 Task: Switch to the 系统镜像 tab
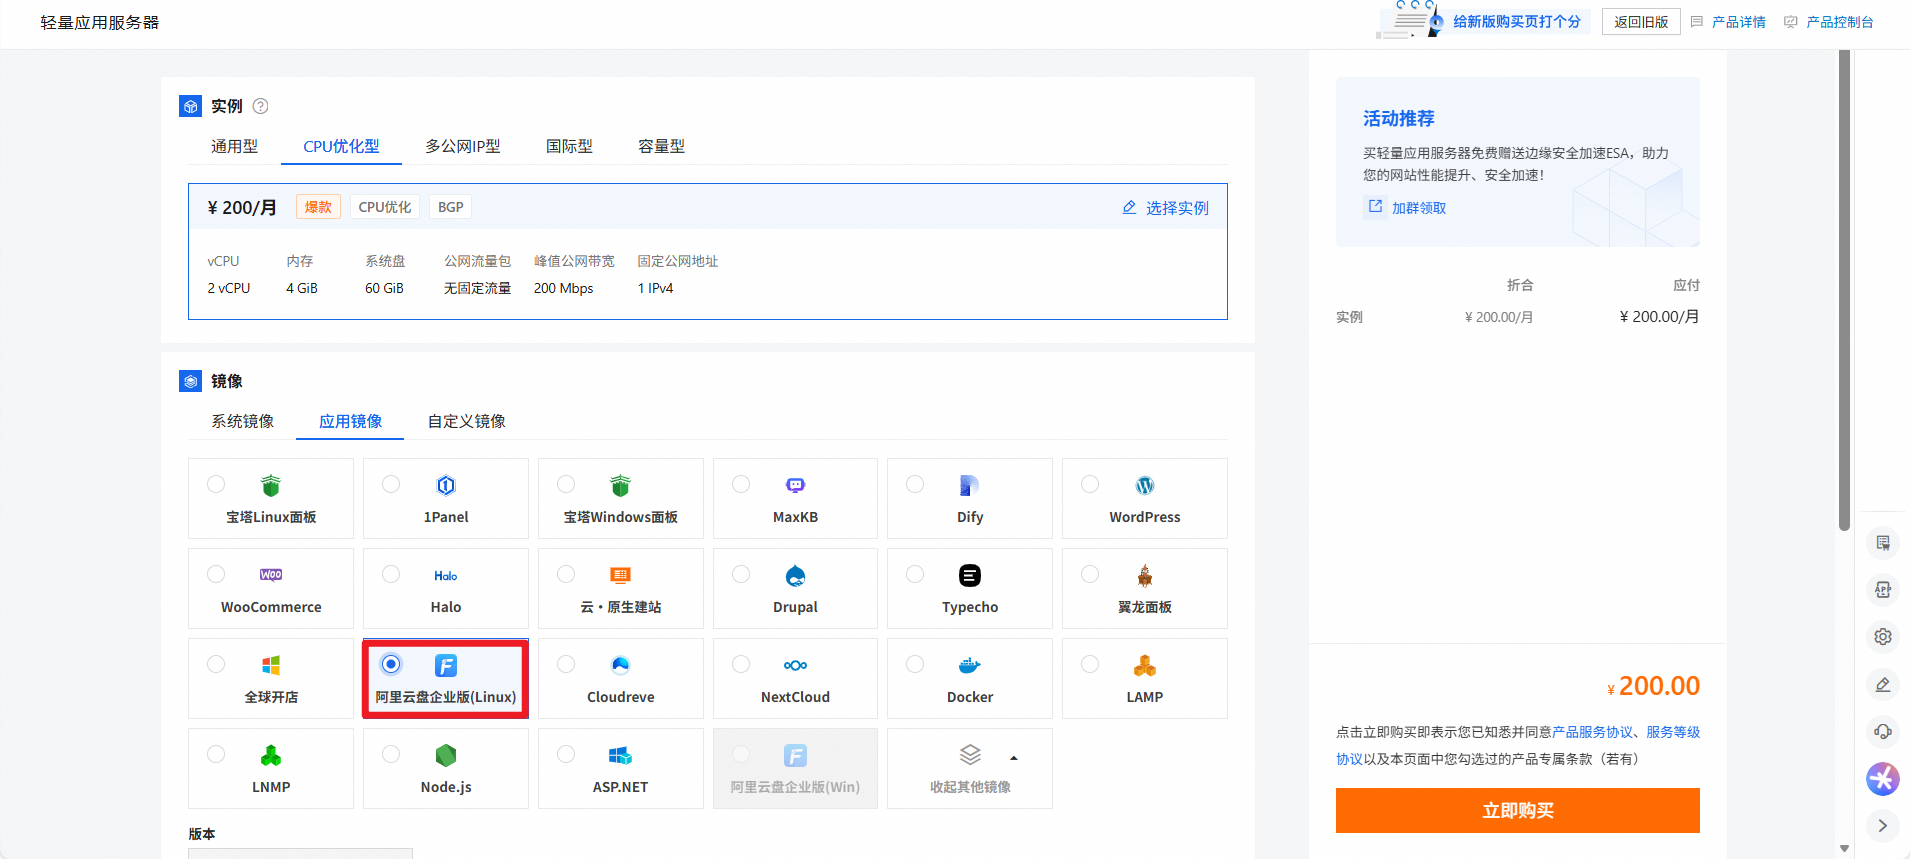tap(242, 421)
